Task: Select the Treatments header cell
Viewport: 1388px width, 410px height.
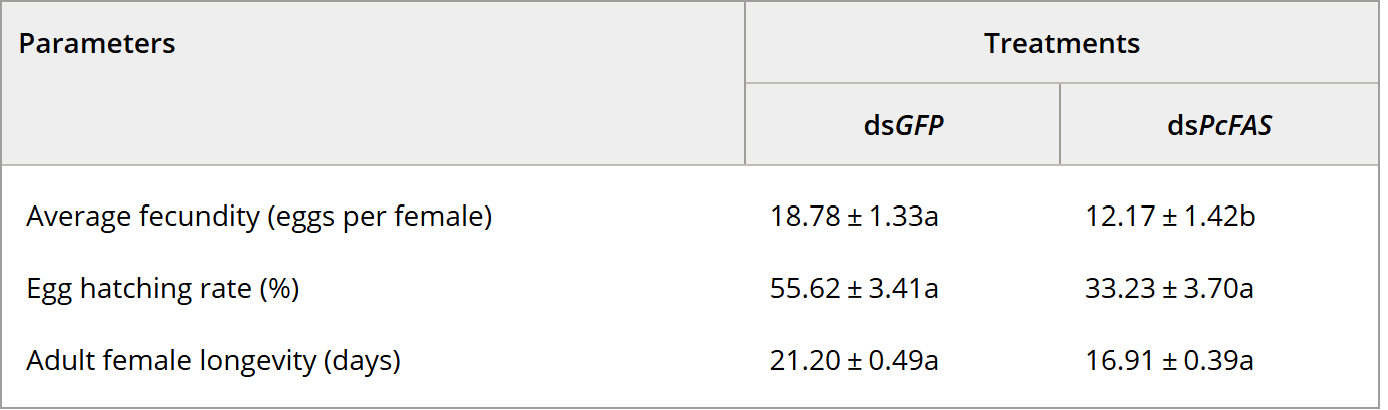Action: (1061, 44)
